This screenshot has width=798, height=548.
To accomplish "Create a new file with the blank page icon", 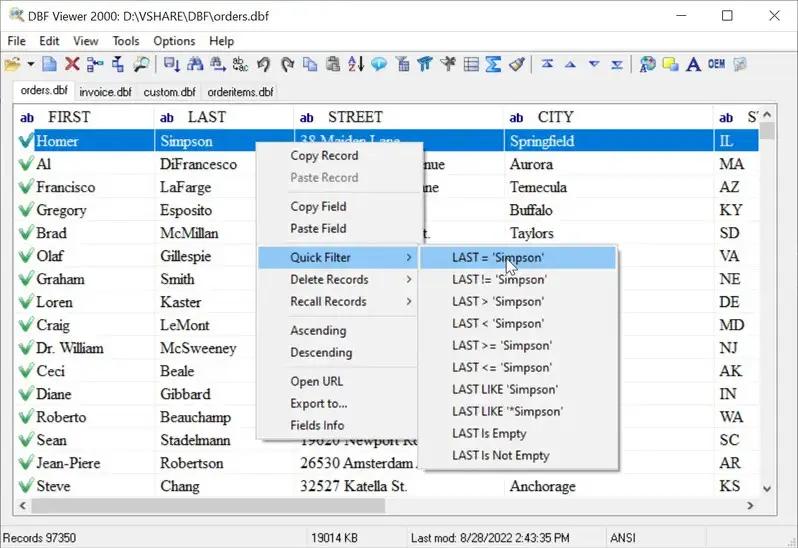I will click(49, 64).
